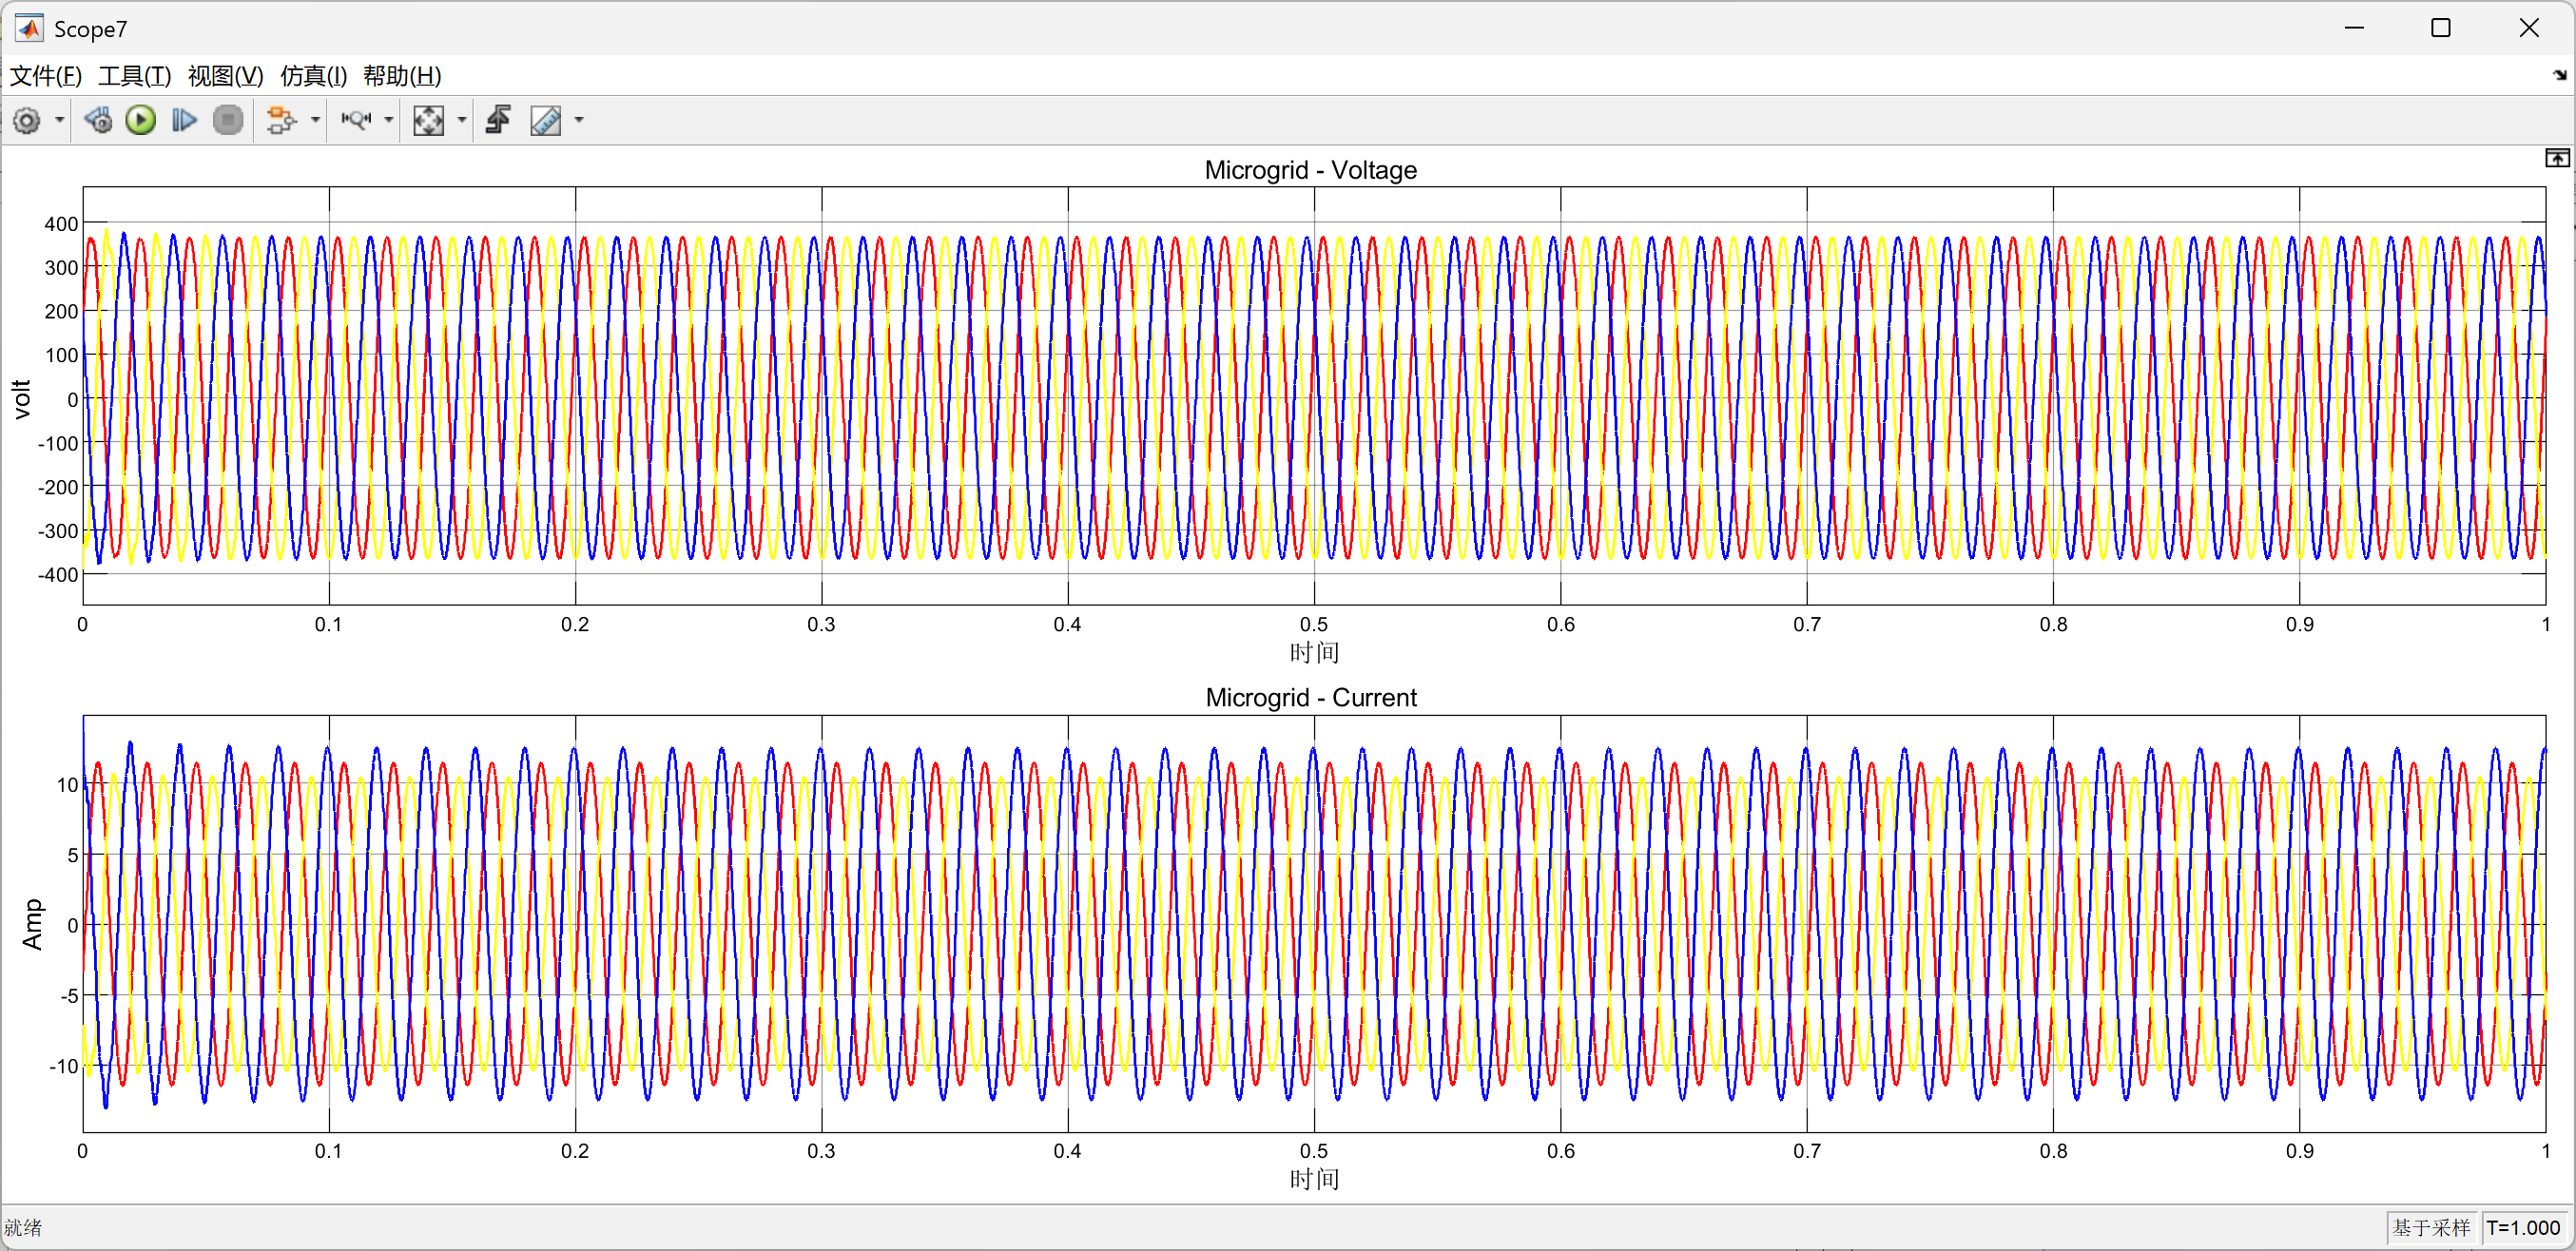
Task: Open the 文件(F) menu
Action: tap(45, 76)
